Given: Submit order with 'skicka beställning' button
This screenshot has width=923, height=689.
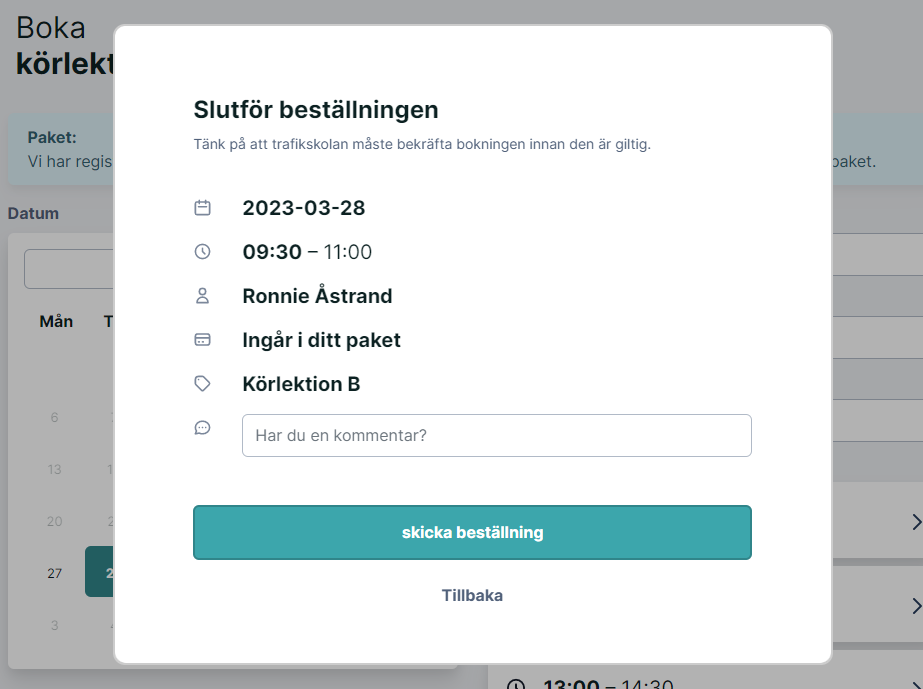Looking at the screenshot, I should (472, 532).
